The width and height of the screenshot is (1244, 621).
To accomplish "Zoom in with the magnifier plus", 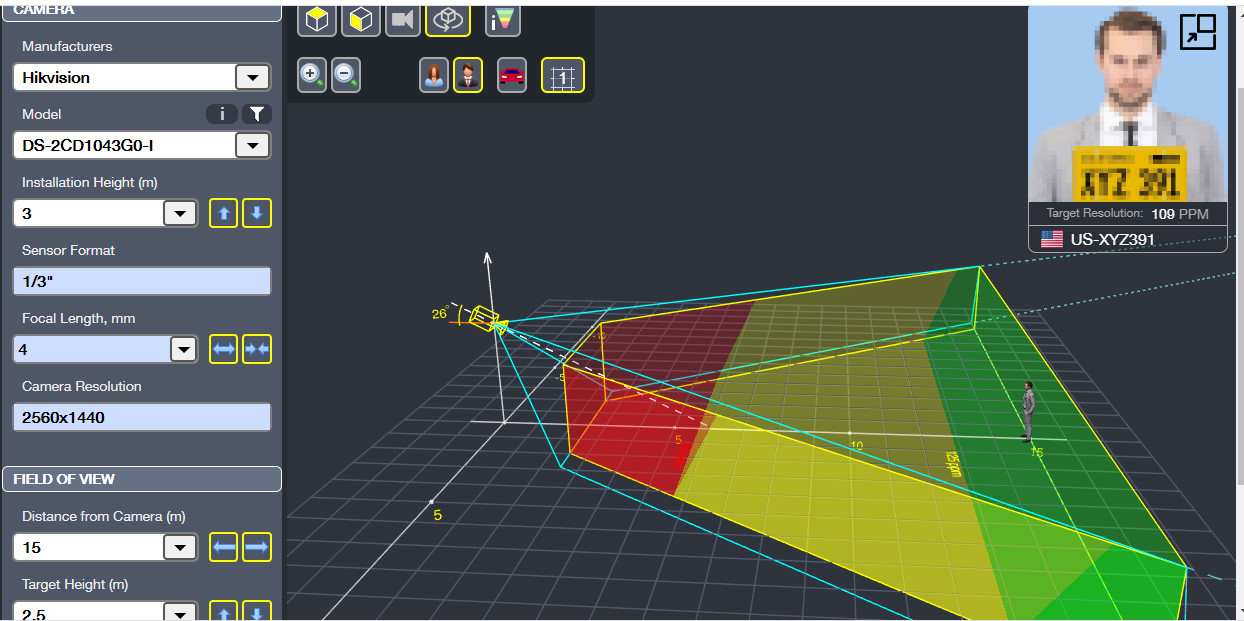I will pos(312,75).
